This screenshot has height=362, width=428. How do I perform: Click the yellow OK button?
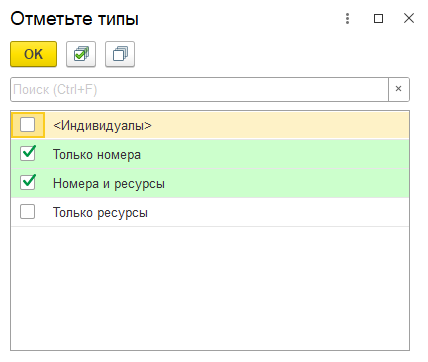pos(33,54)
